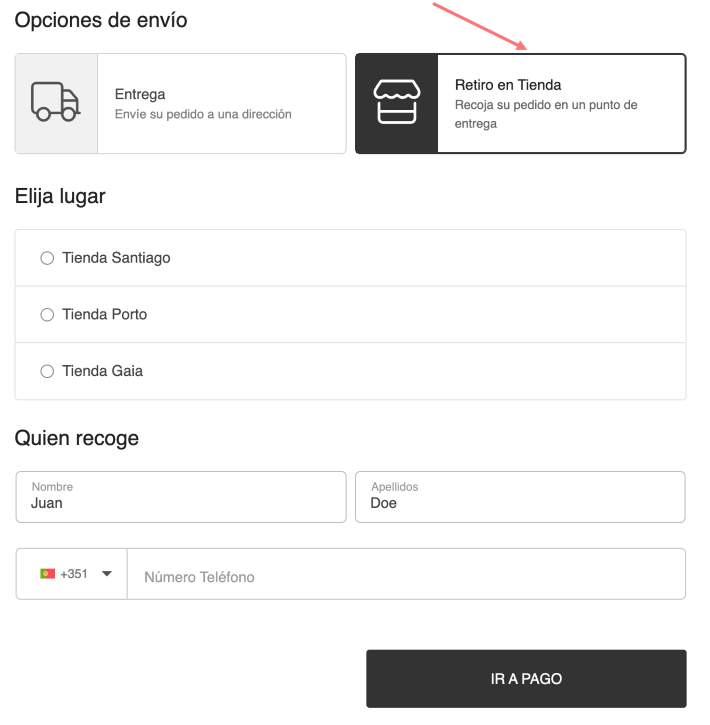
Task: Choose the Retiro en Tienda option
Action: [x=520, y=104]
